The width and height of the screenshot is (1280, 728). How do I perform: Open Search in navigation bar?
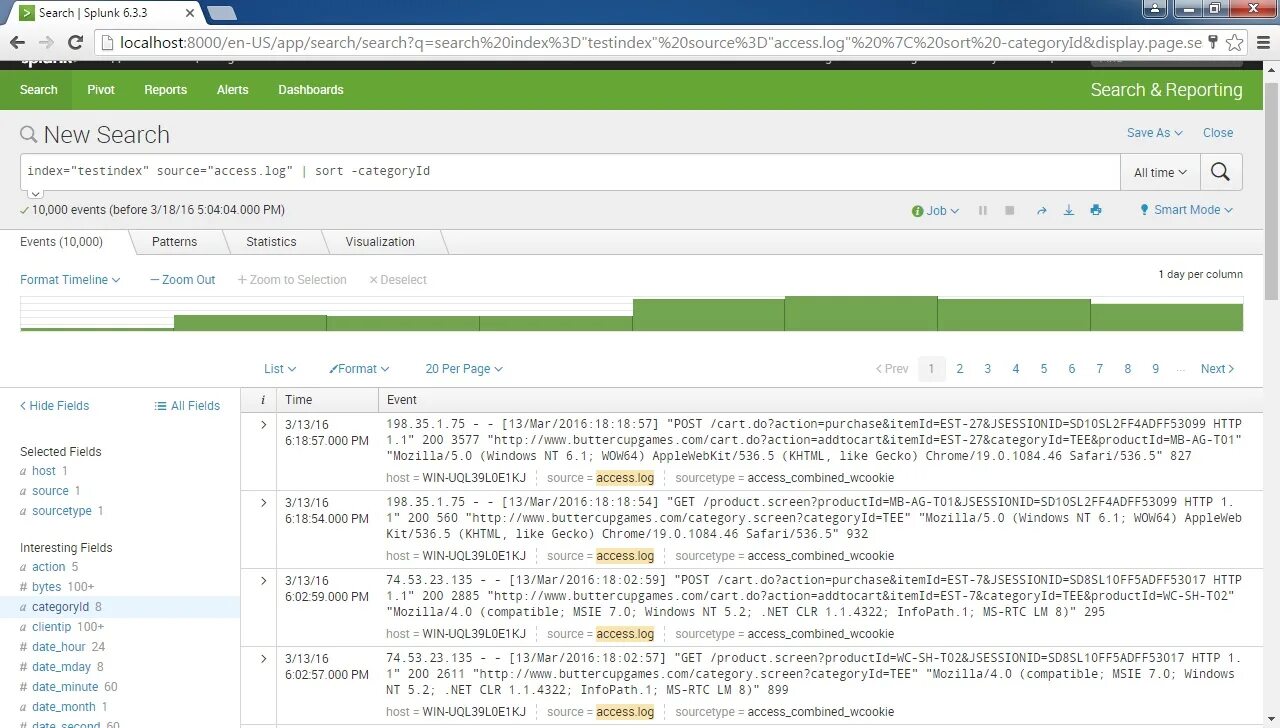[x=39, y=90]
